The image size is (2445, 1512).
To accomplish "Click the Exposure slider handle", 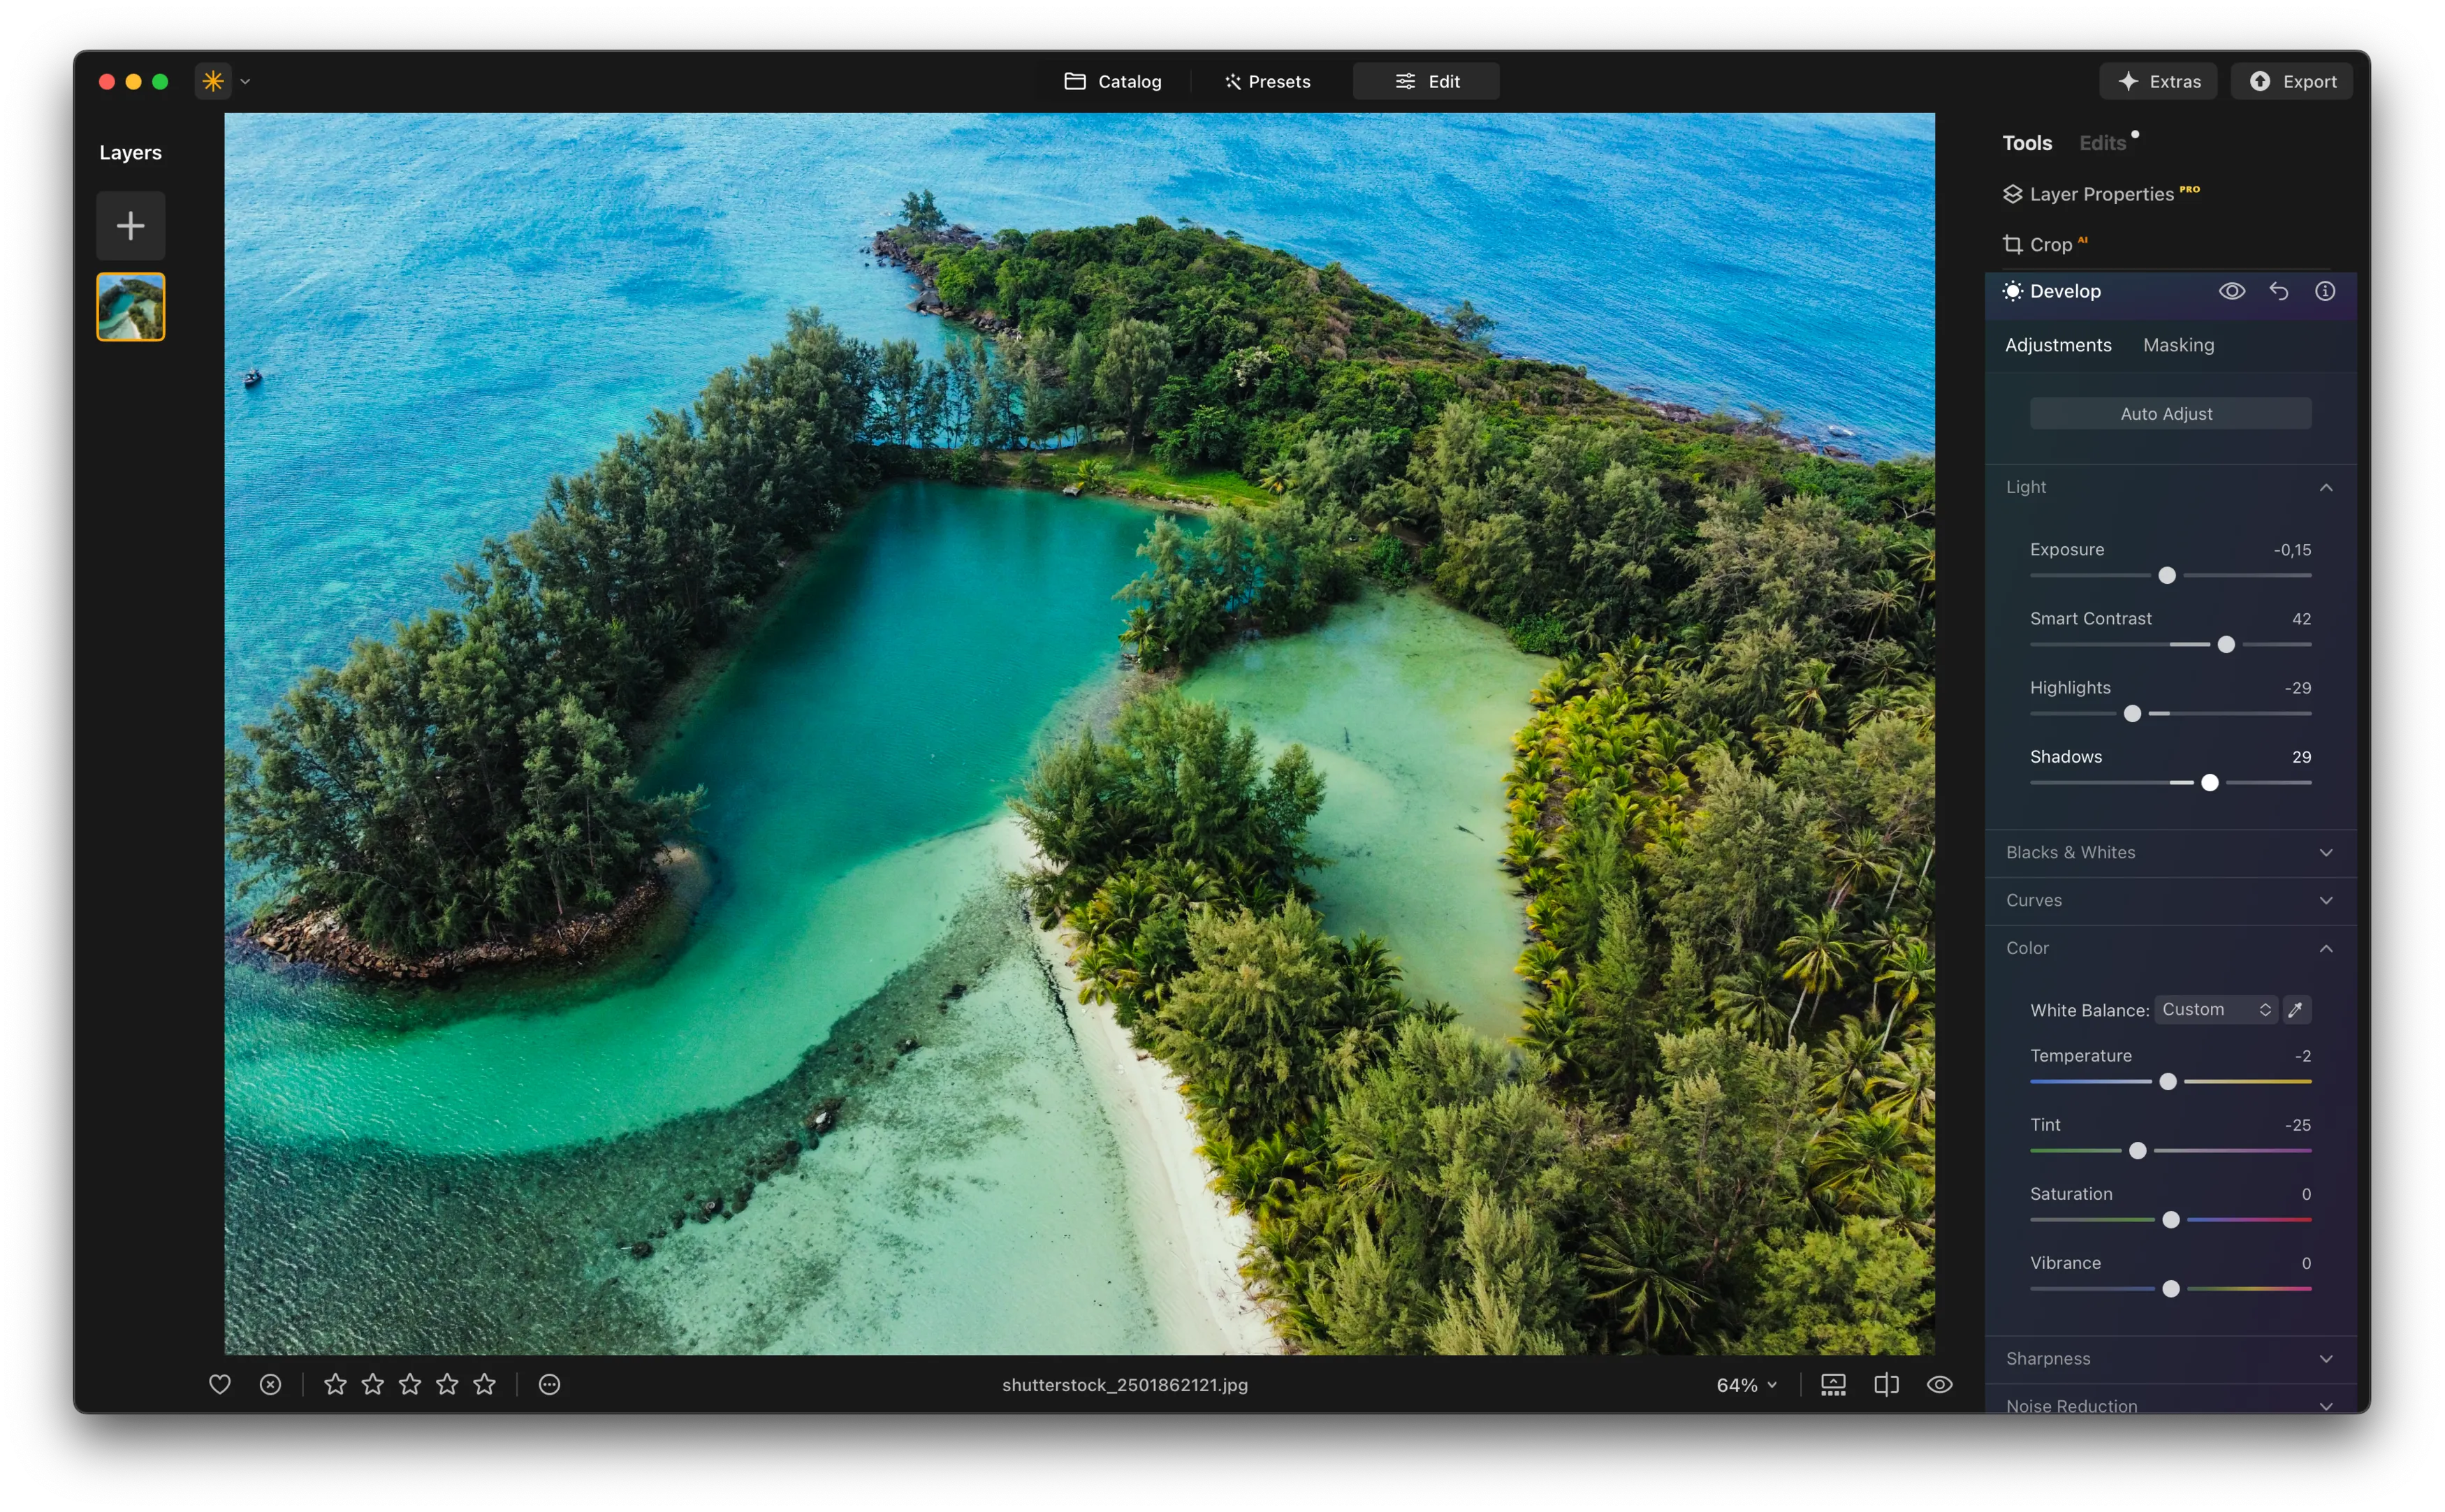I will (2167, 575).
